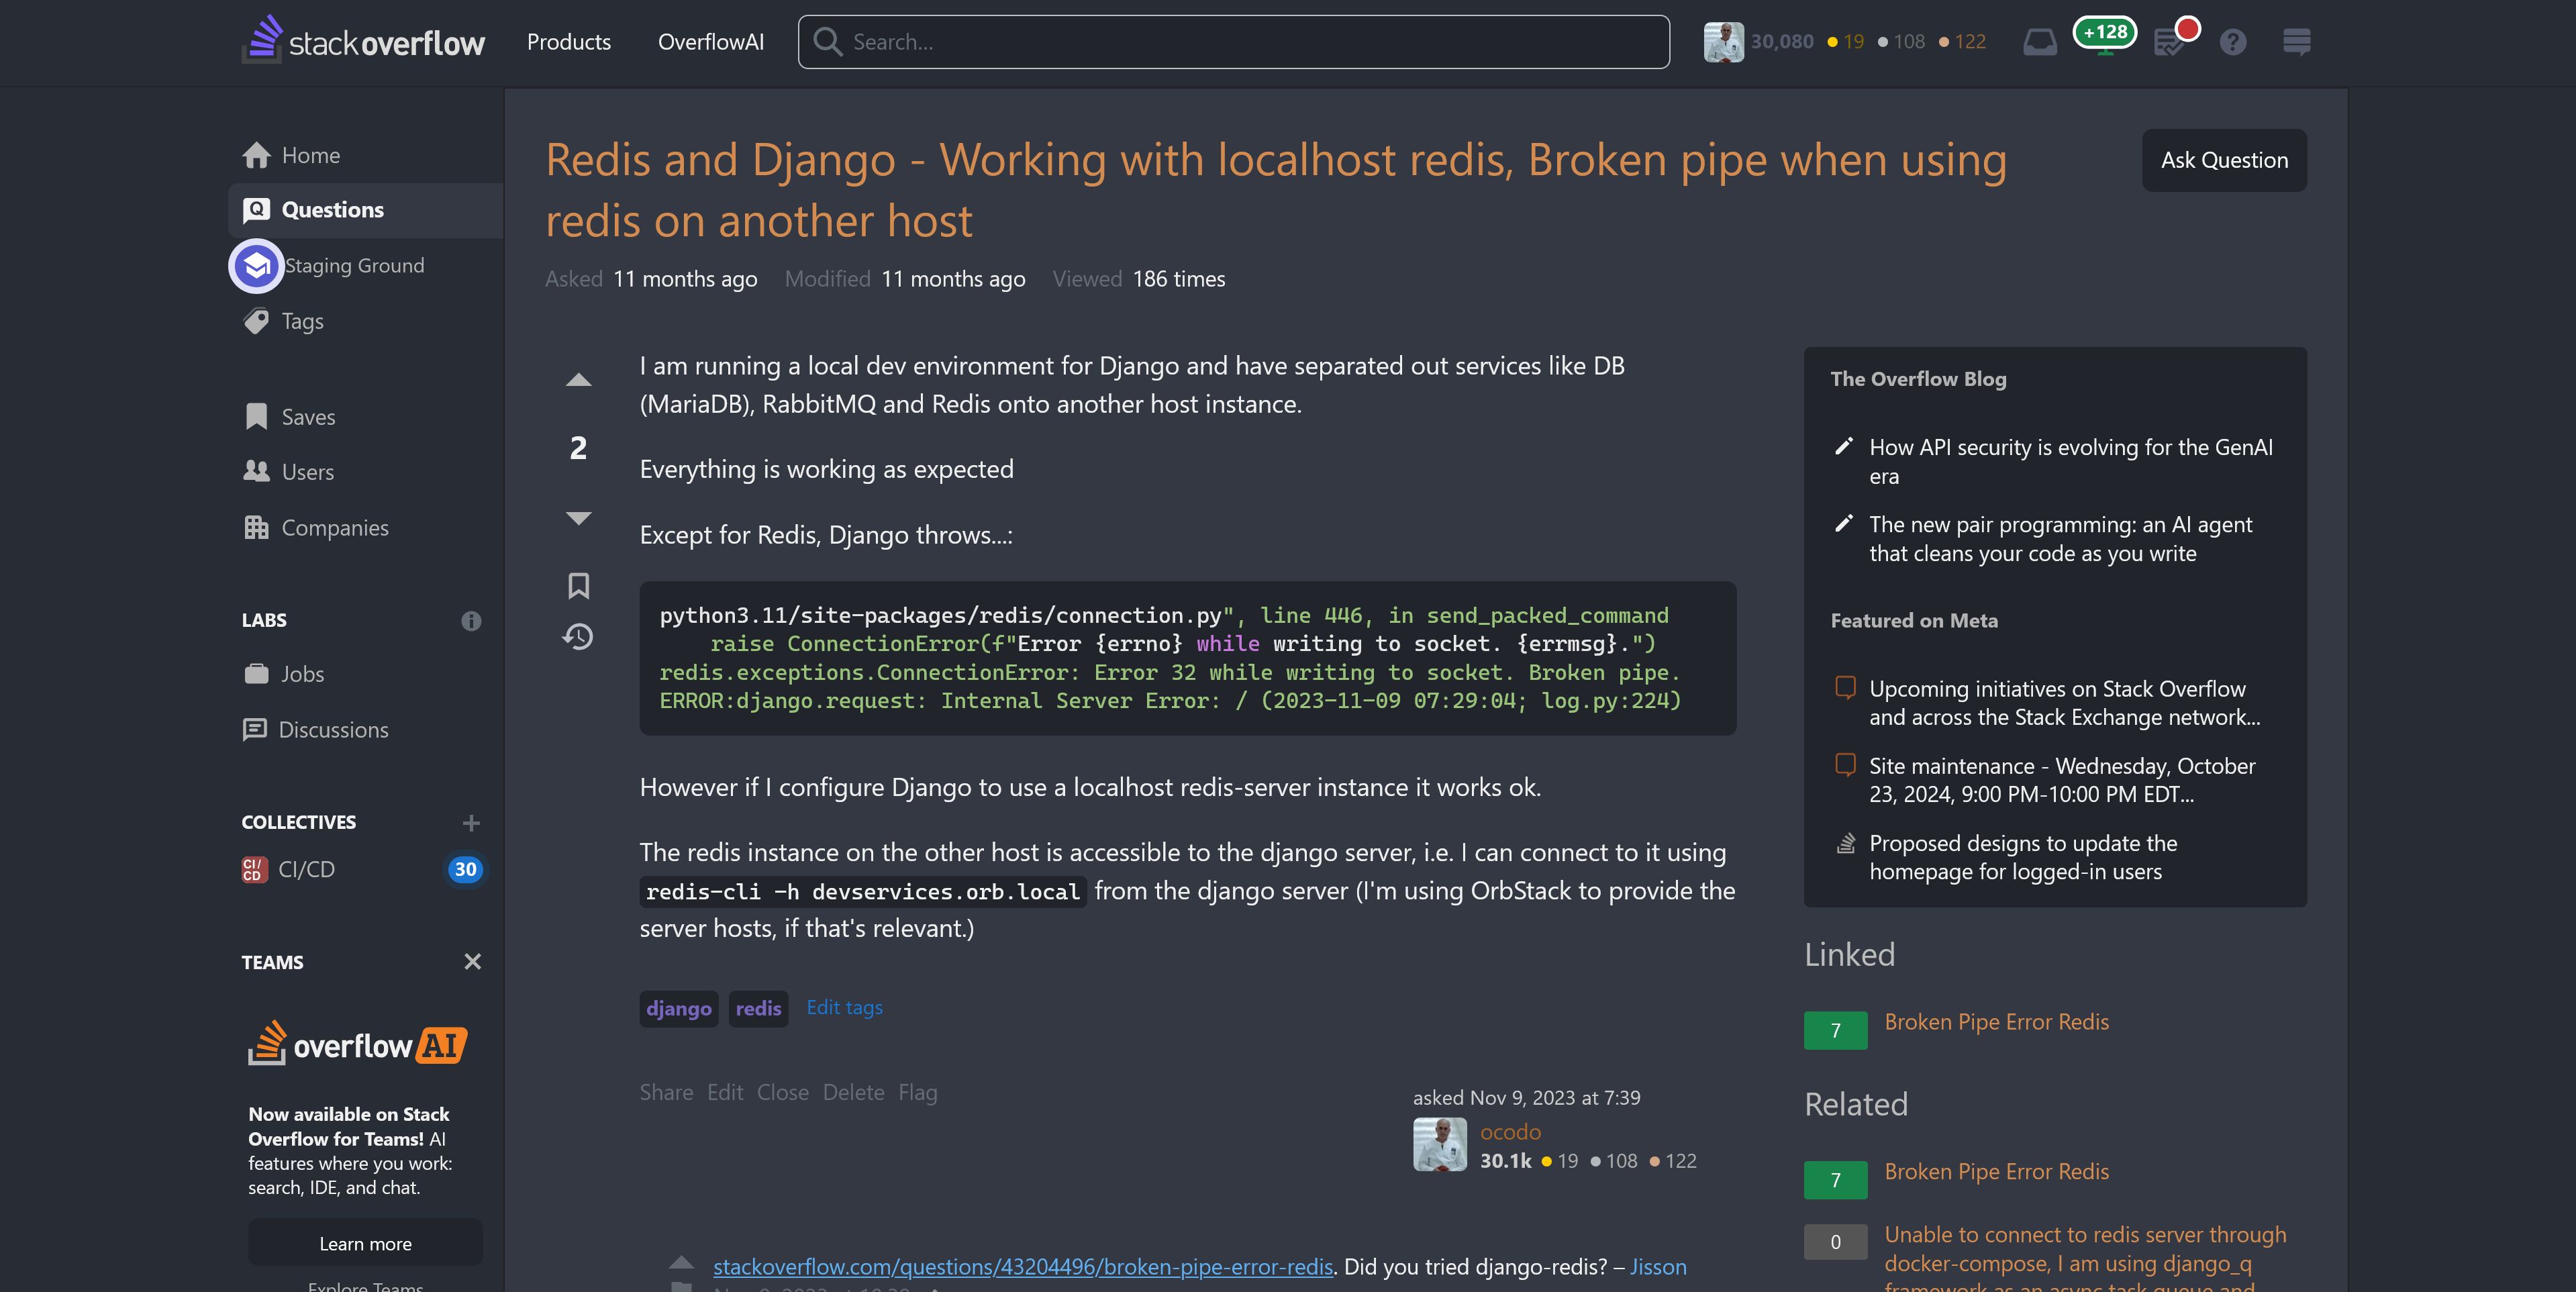The image size is (2576, 1292).
Task: Click the Stack Overflow logo
Action: pyautogui.click(x=363, y=41)
